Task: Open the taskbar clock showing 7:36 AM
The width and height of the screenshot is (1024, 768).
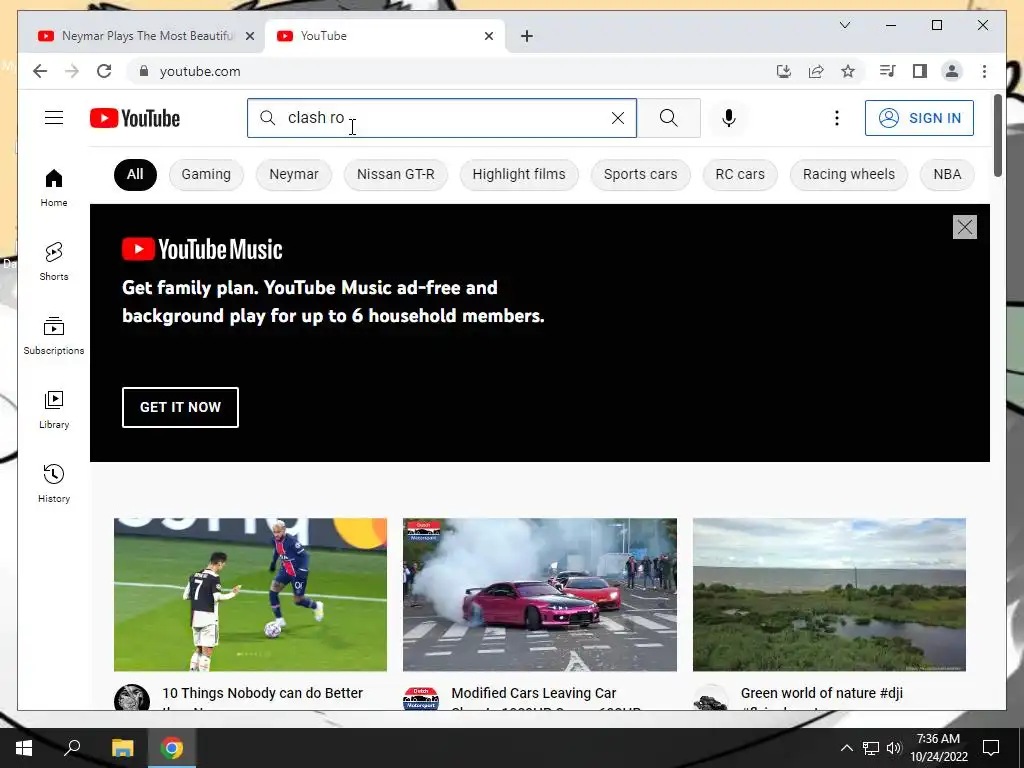Action: (x=938, y=748)
